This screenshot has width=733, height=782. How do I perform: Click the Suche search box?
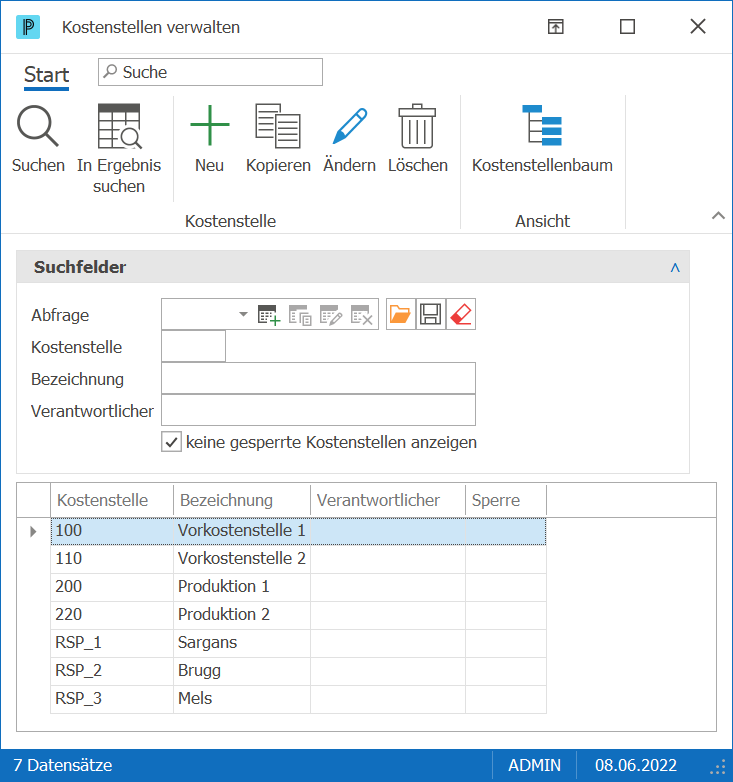point(210,72)
